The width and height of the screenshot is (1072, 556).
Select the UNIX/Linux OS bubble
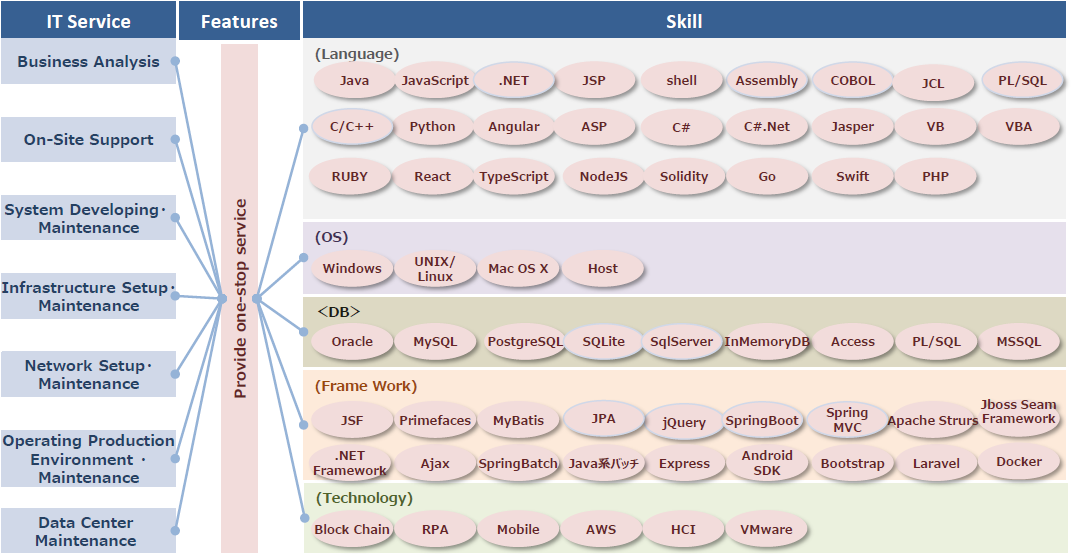[435, 269]
